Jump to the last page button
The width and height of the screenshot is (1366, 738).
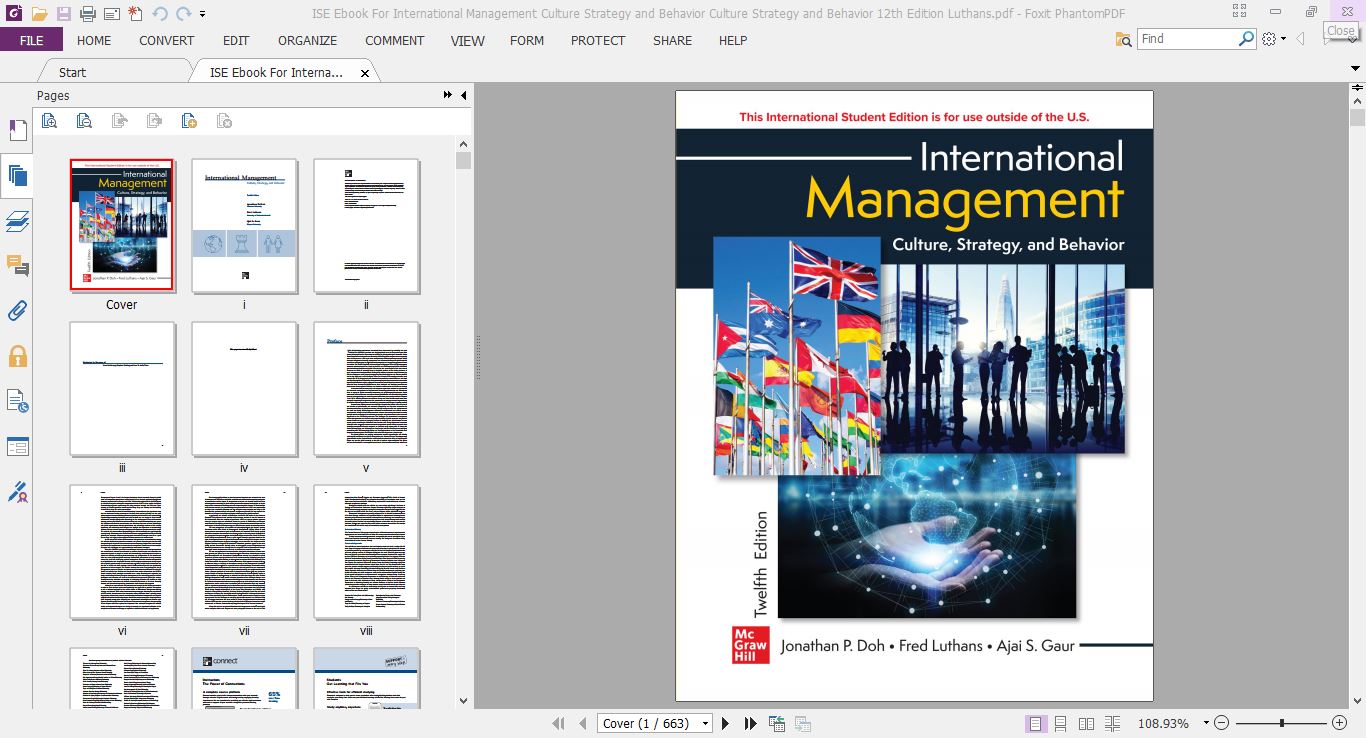751,723
